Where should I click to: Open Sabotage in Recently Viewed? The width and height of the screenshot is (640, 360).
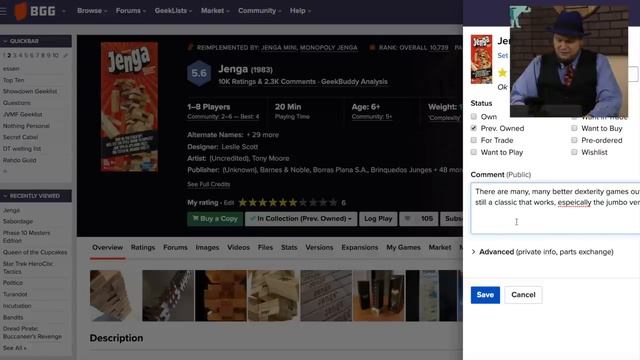(18, 221)
